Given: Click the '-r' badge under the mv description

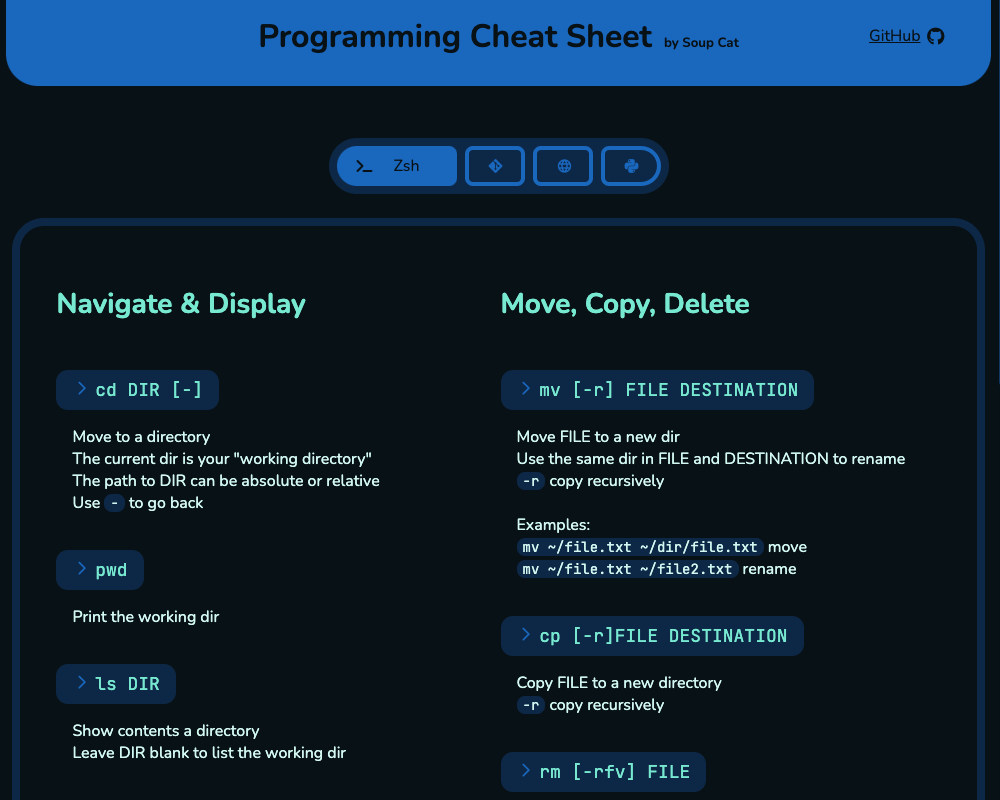Looking at the screenshot, I should click(x=530, y=481).
